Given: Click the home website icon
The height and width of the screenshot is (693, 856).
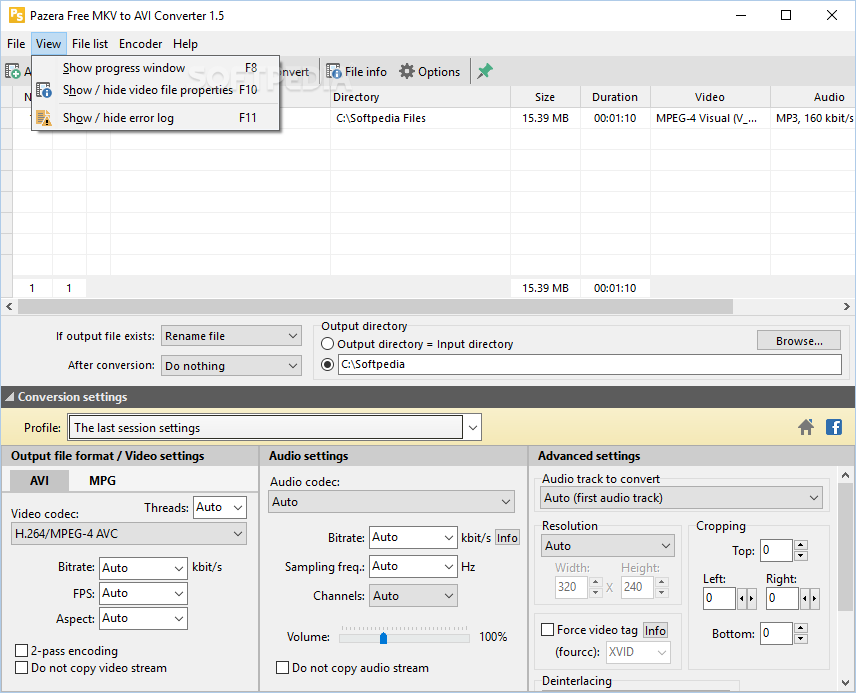Looking at the screenshot, I should 806,427.
